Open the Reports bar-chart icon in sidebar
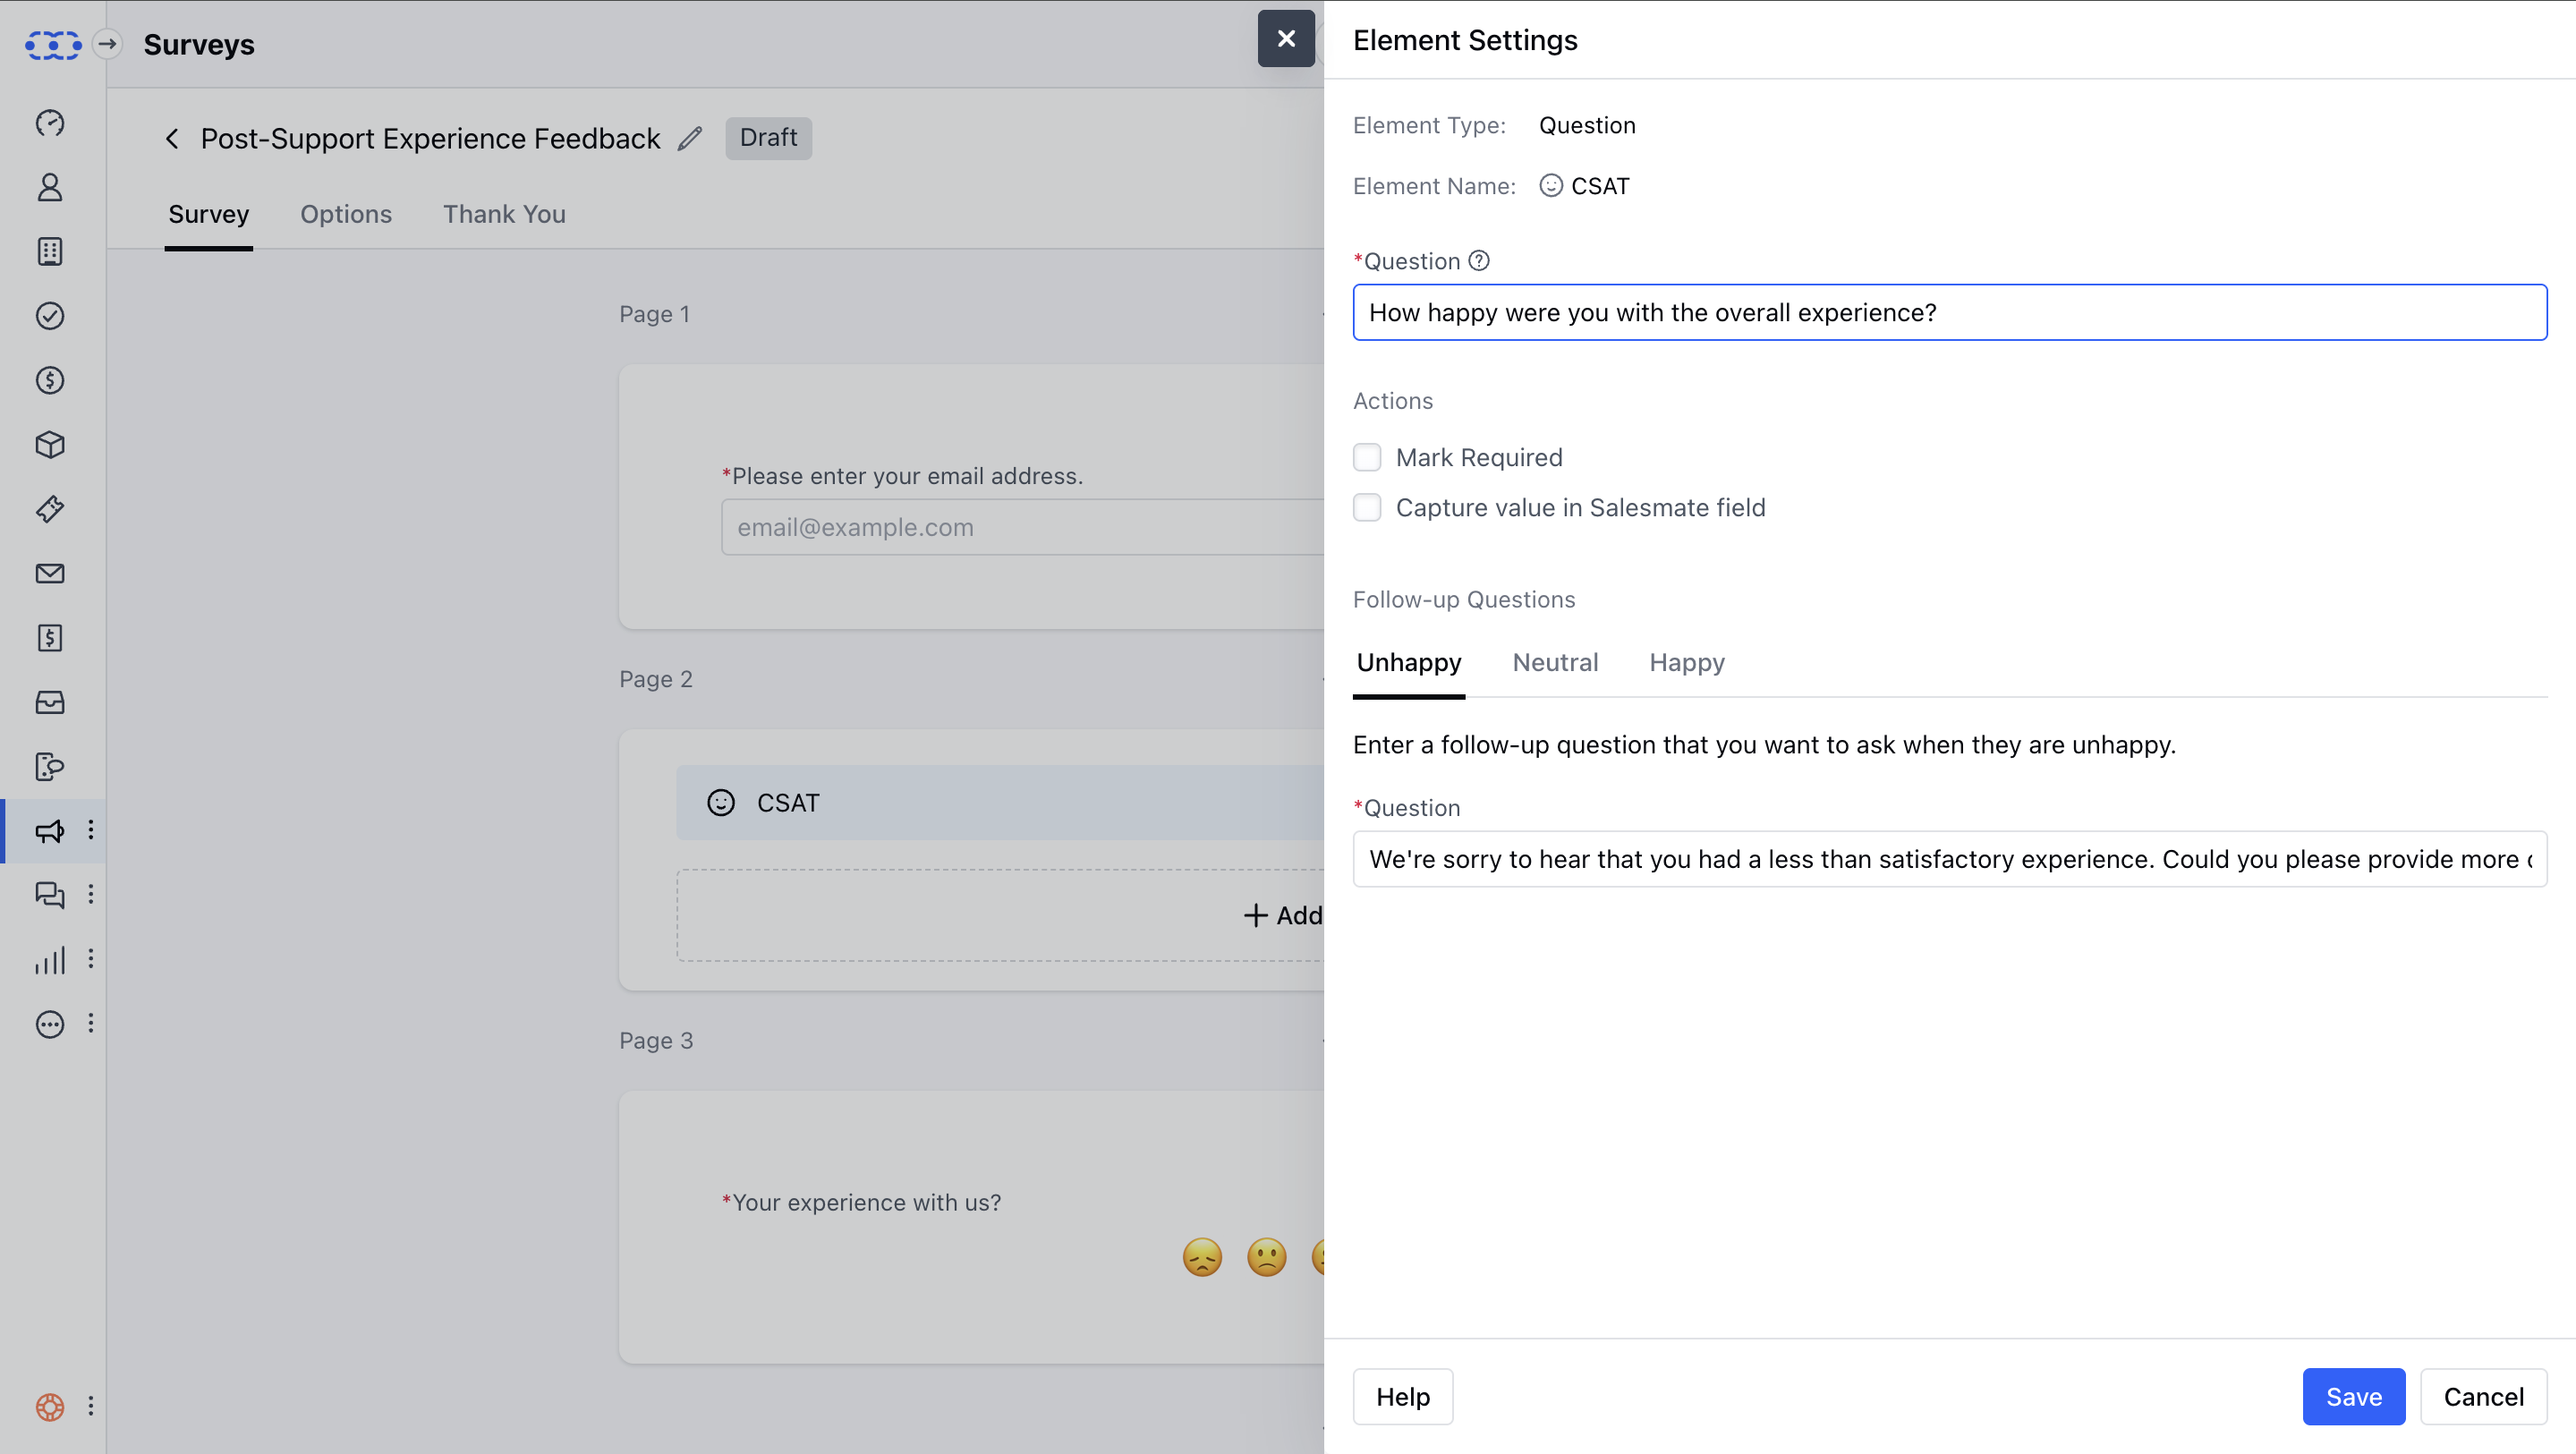 (50, 960)
